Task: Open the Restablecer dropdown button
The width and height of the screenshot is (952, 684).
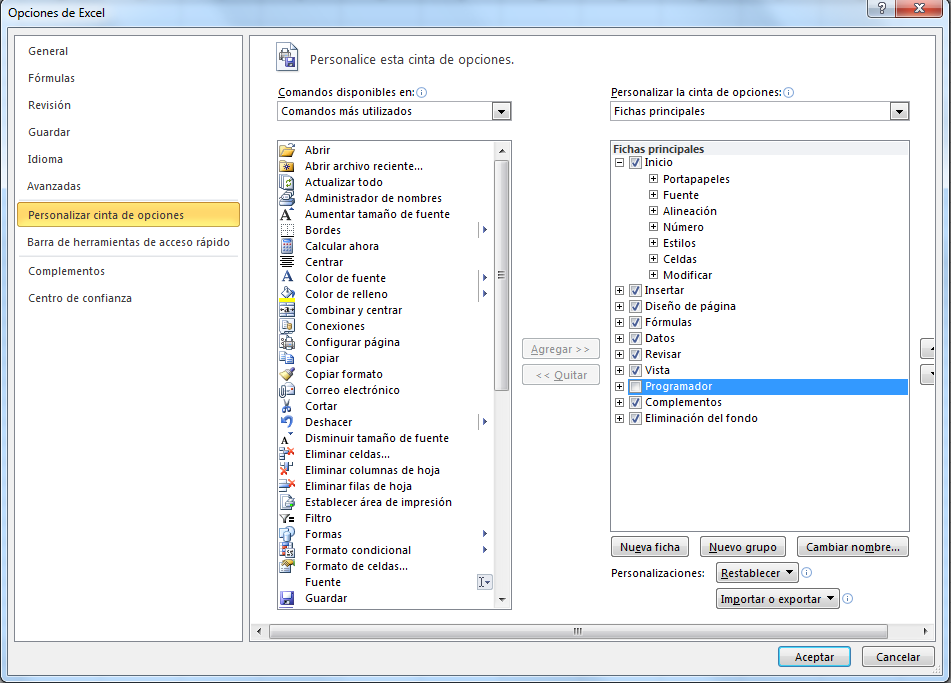Action: click(x=756, y=573)
